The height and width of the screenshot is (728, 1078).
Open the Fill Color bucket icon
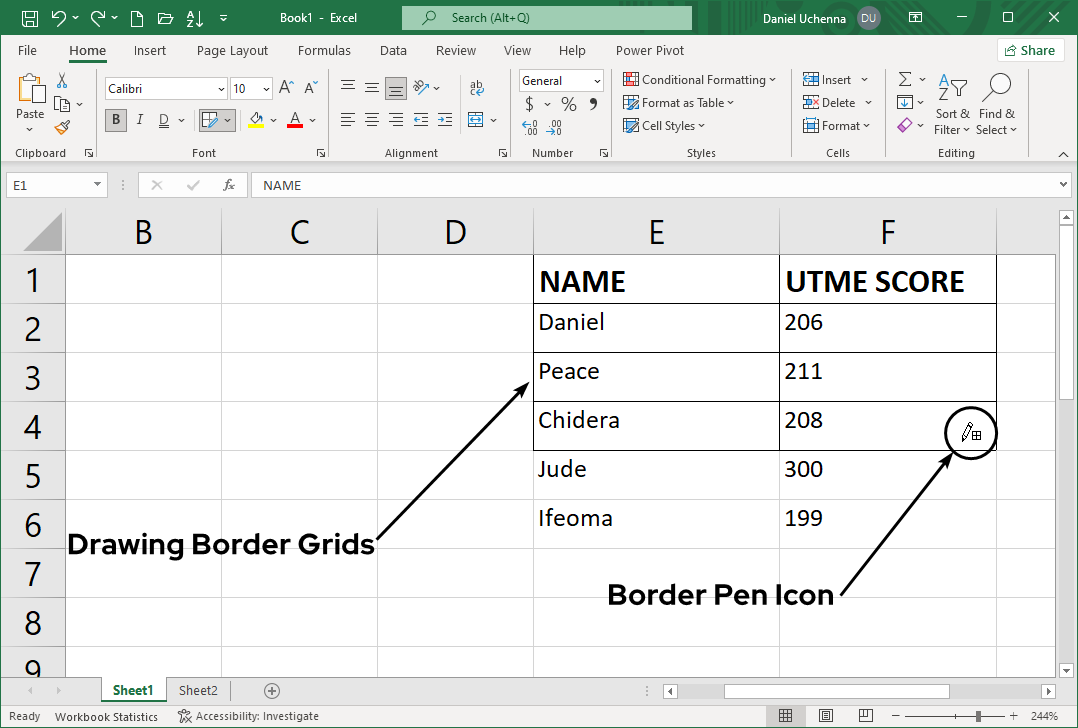click(256, 120)
